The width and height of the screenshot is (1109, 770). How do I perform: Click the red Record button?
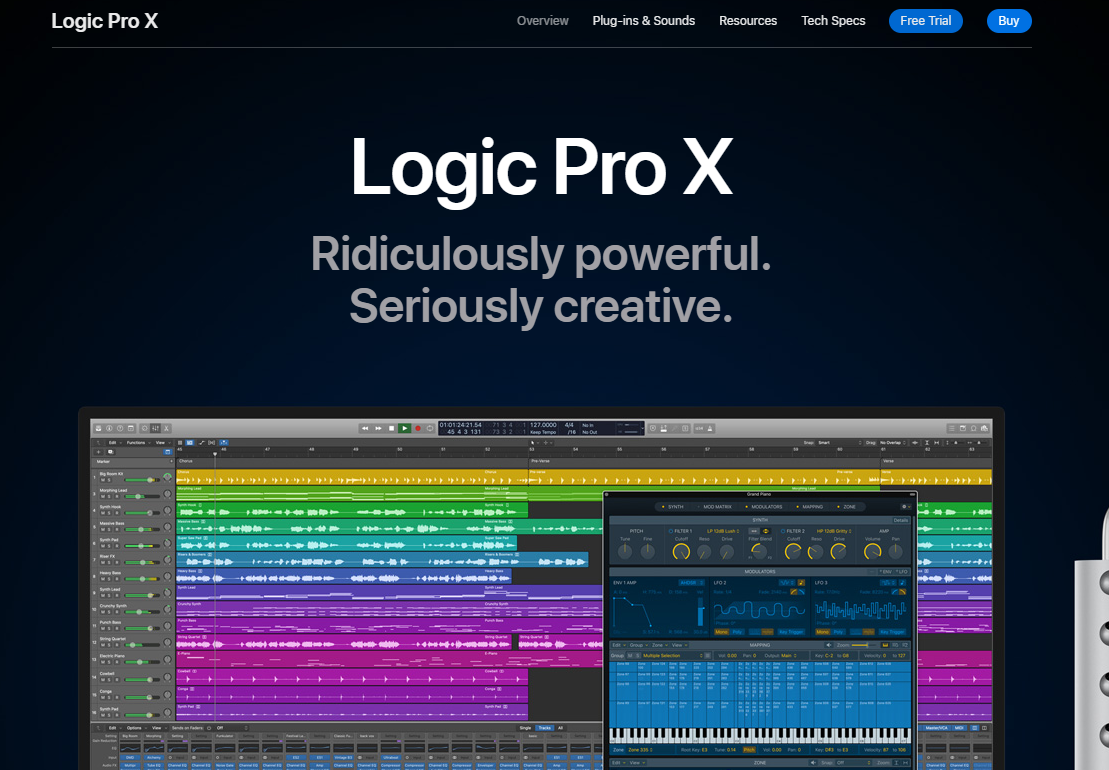tap(418, 428)
